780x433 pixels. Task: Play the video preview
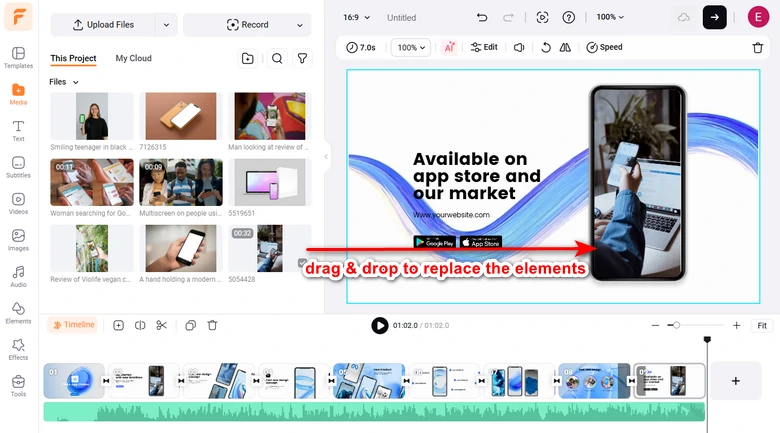[380, 325]
